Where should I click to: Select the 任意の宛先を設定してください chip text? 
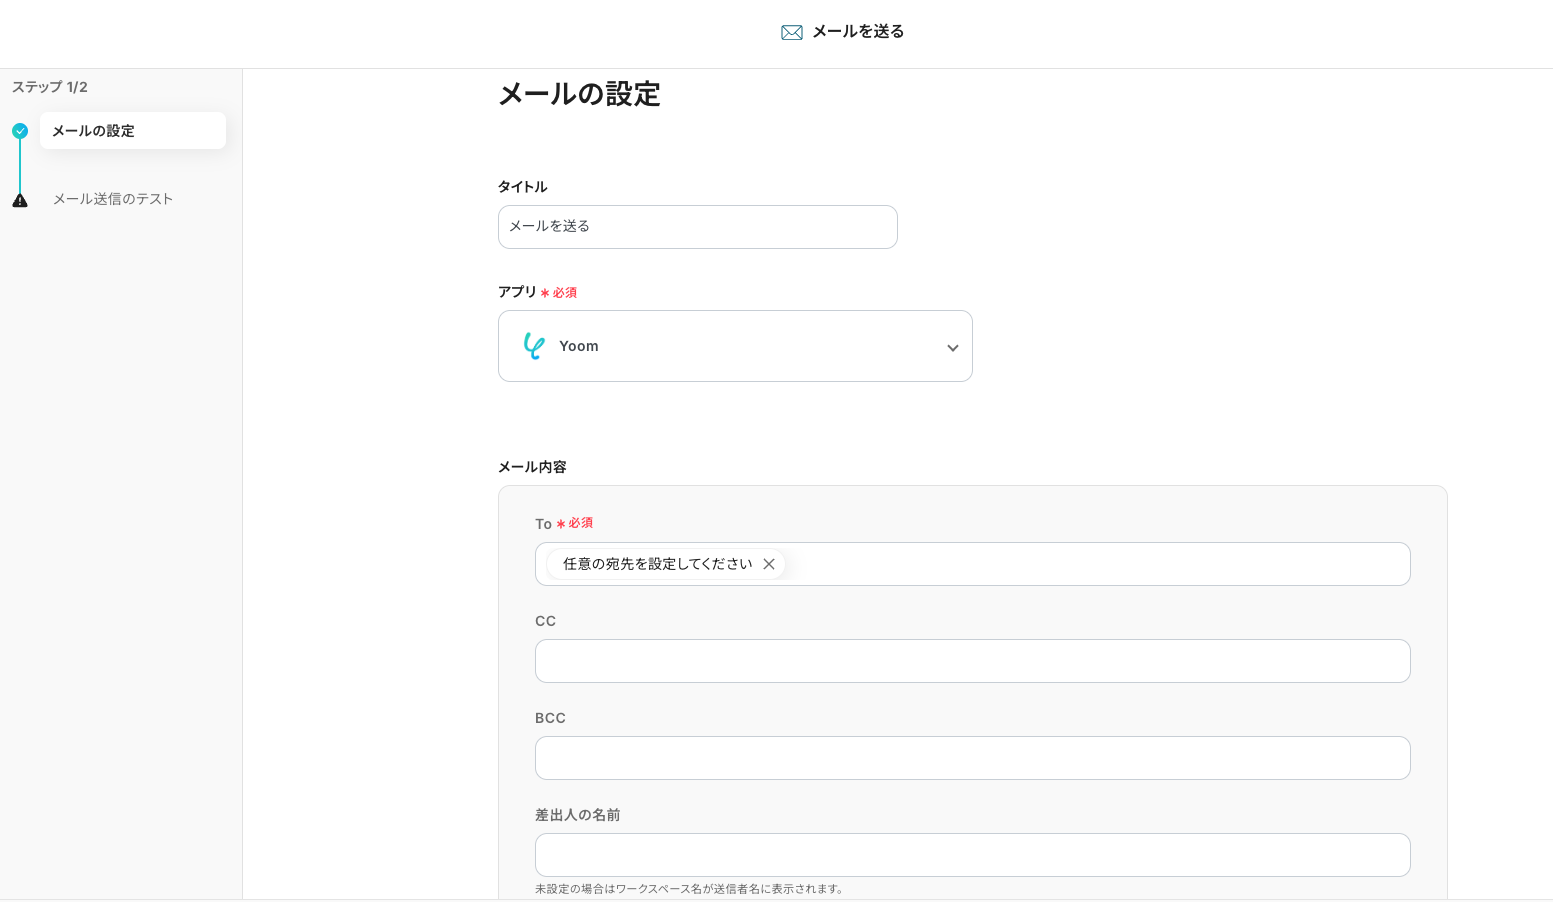tap(657, 564)
